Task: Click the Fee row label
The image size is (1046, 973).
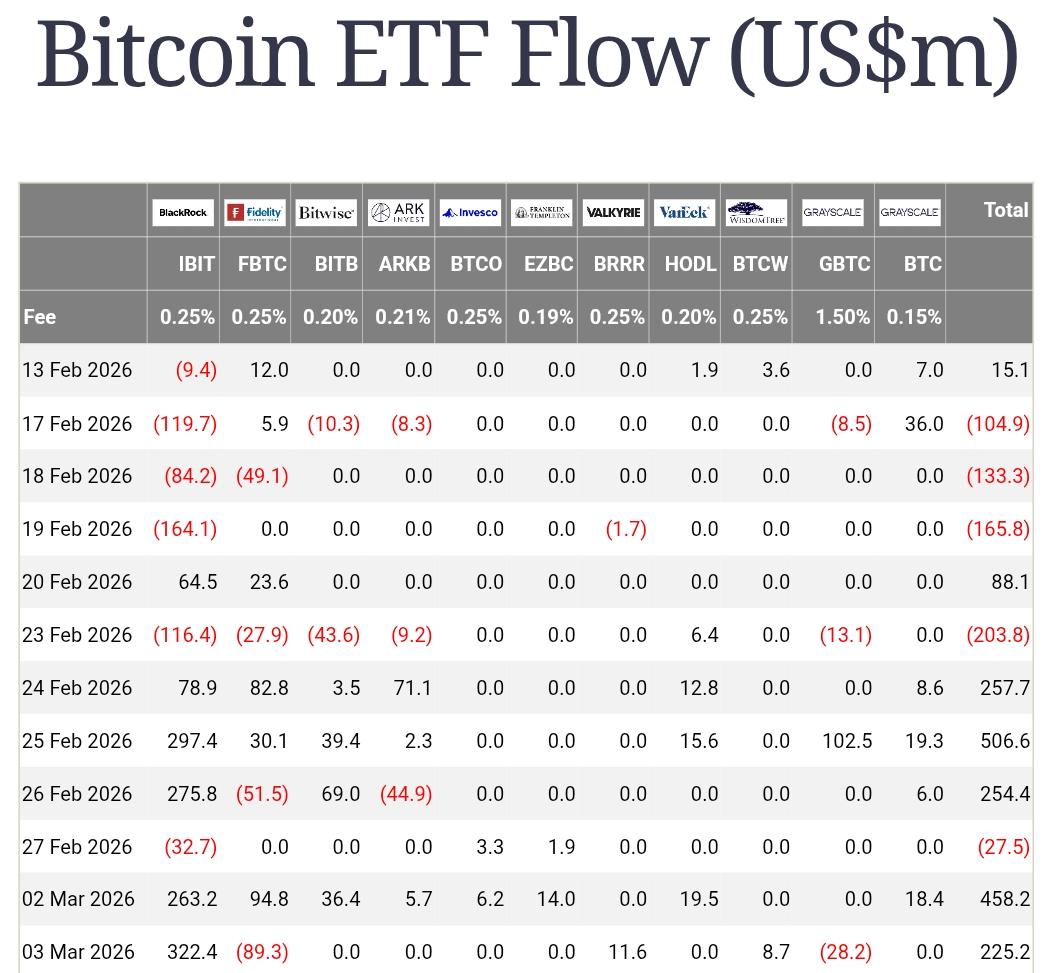Action: [40, 317]
